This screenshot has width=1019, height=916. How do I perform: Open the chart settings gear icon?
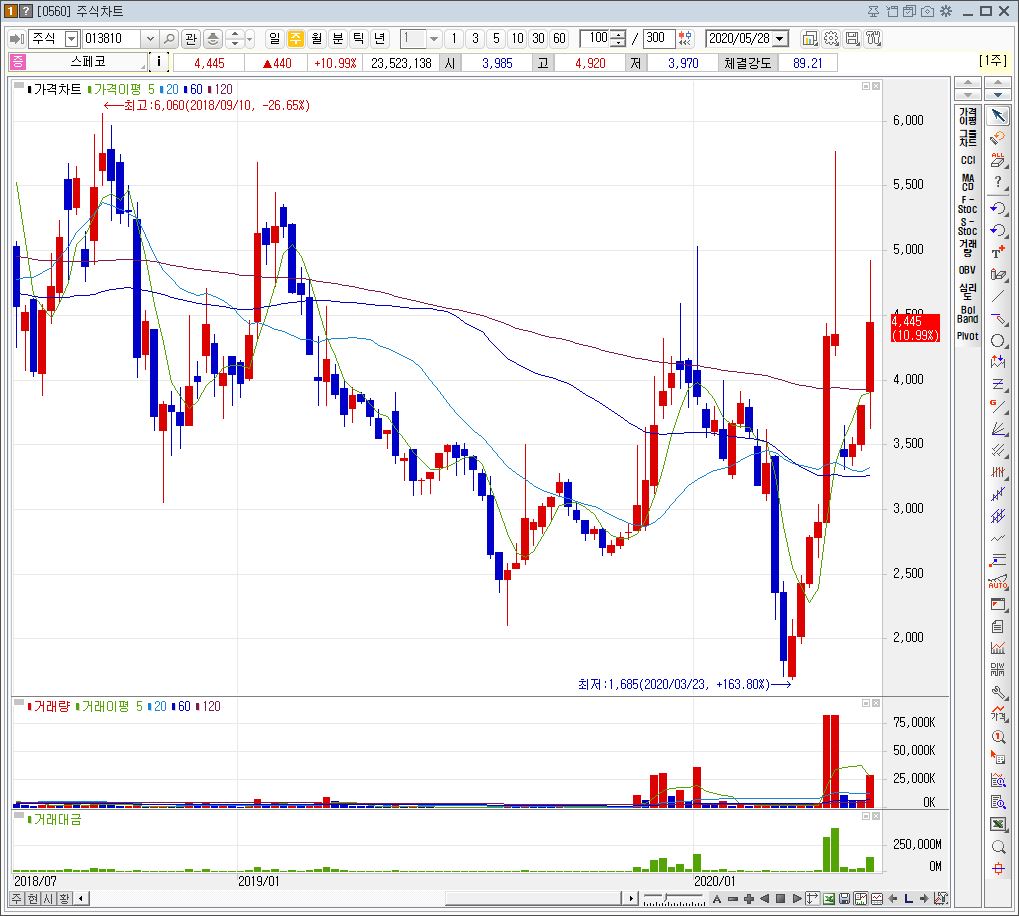832,37
